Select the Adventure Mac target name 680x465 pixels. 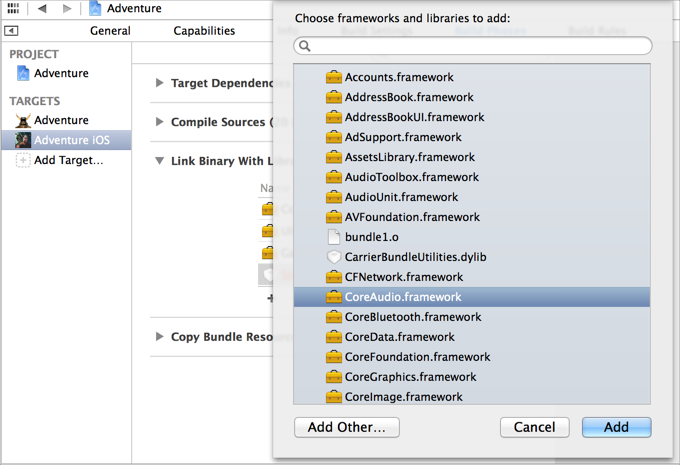click(x=61, y=120)
